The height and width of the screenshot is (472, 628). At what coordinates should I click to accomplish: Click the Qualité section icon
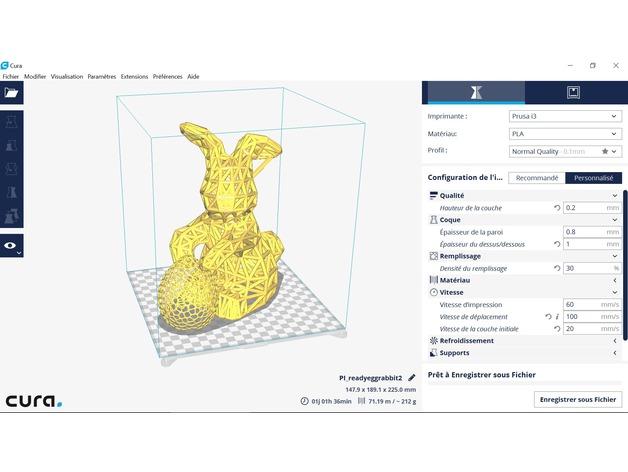tap(433, 196)
